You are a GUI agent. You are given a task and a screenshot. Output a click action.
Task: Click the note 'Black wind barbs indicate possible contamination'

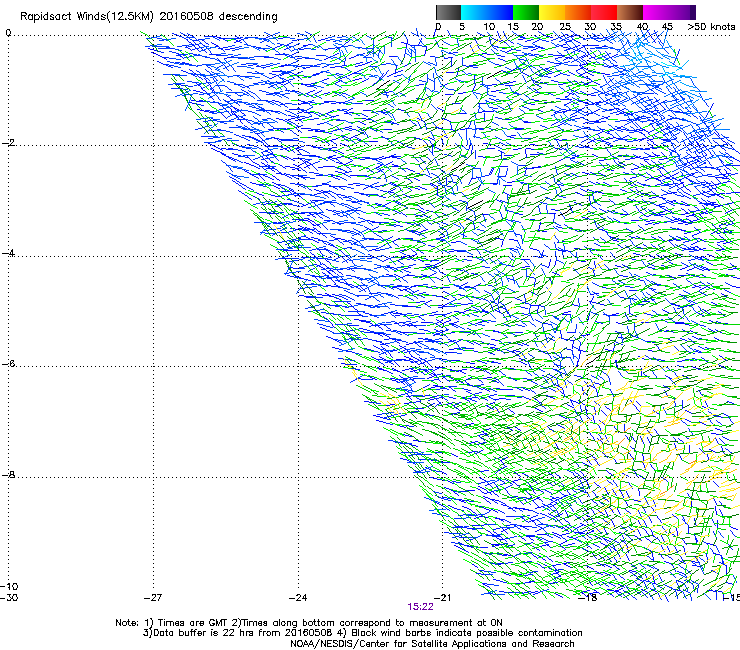467,633
